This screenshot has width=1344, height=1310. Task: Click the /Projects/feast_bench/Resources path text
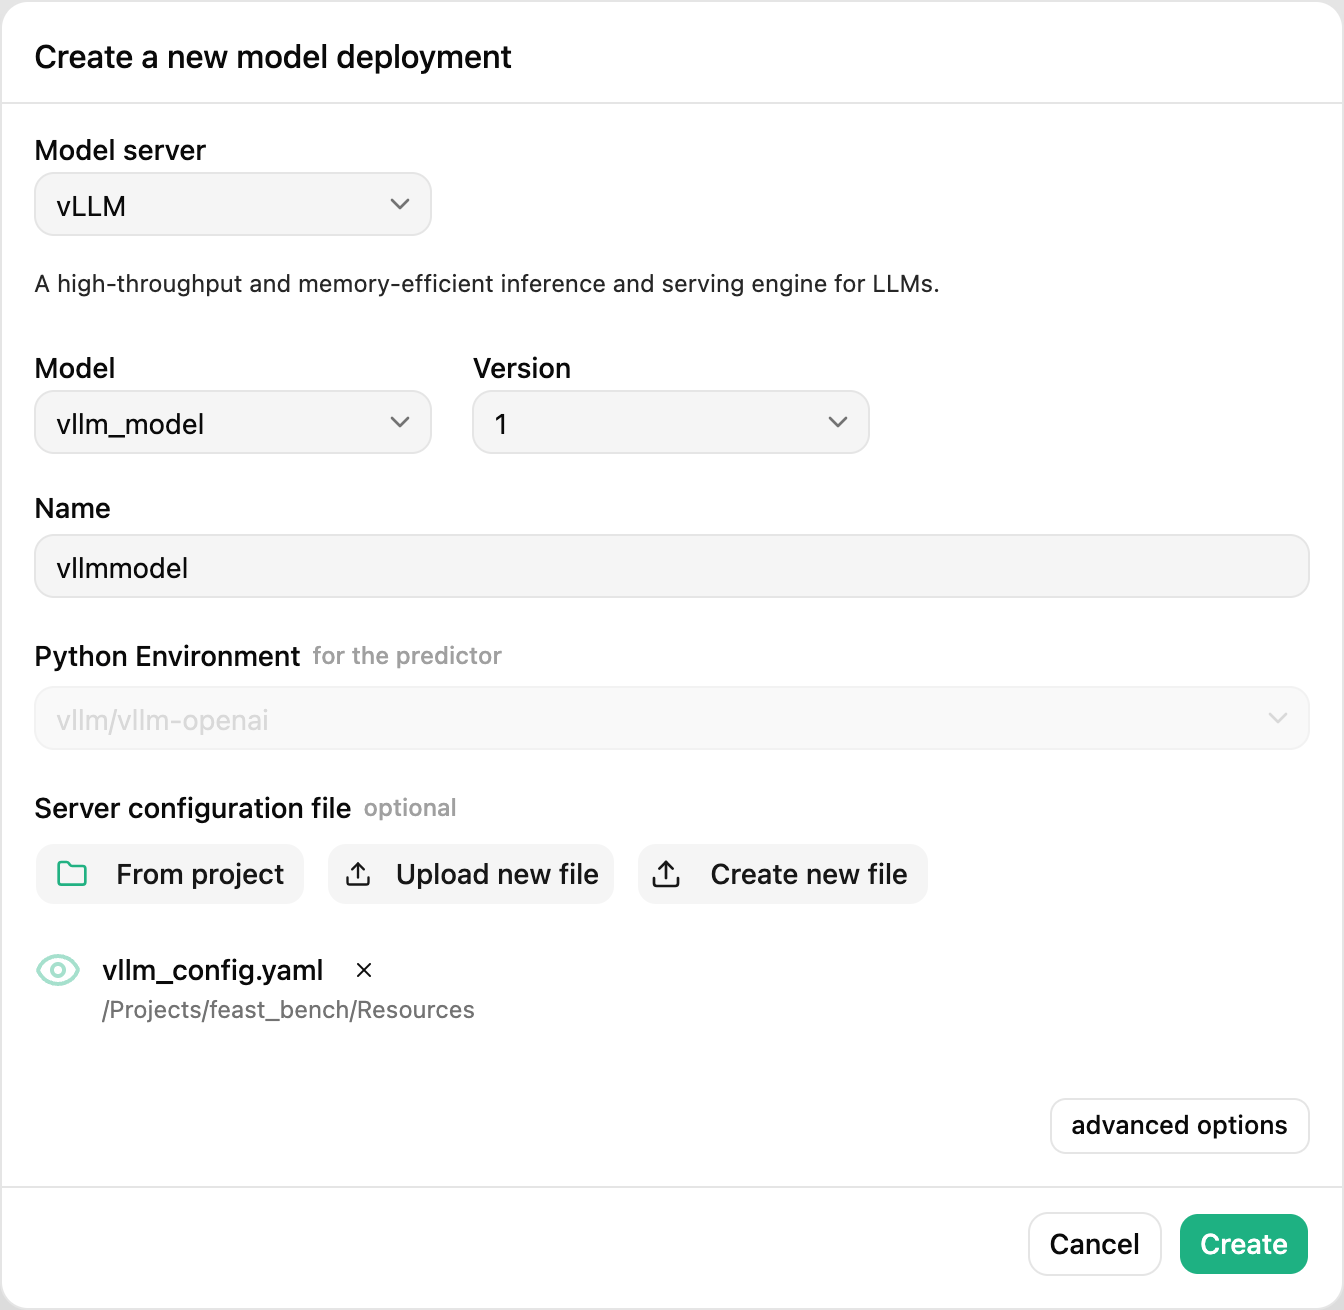click(288, 1010)
